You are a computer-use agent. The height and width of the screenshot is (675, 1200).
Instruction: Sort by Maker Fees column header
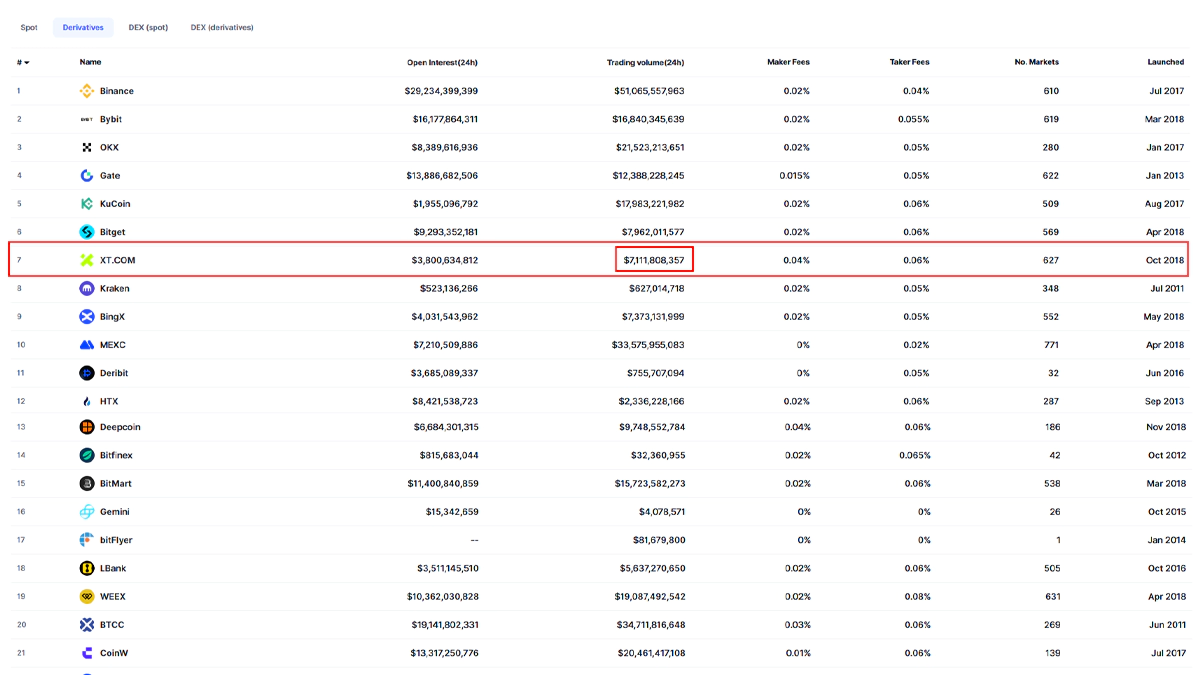coord(788,62)
